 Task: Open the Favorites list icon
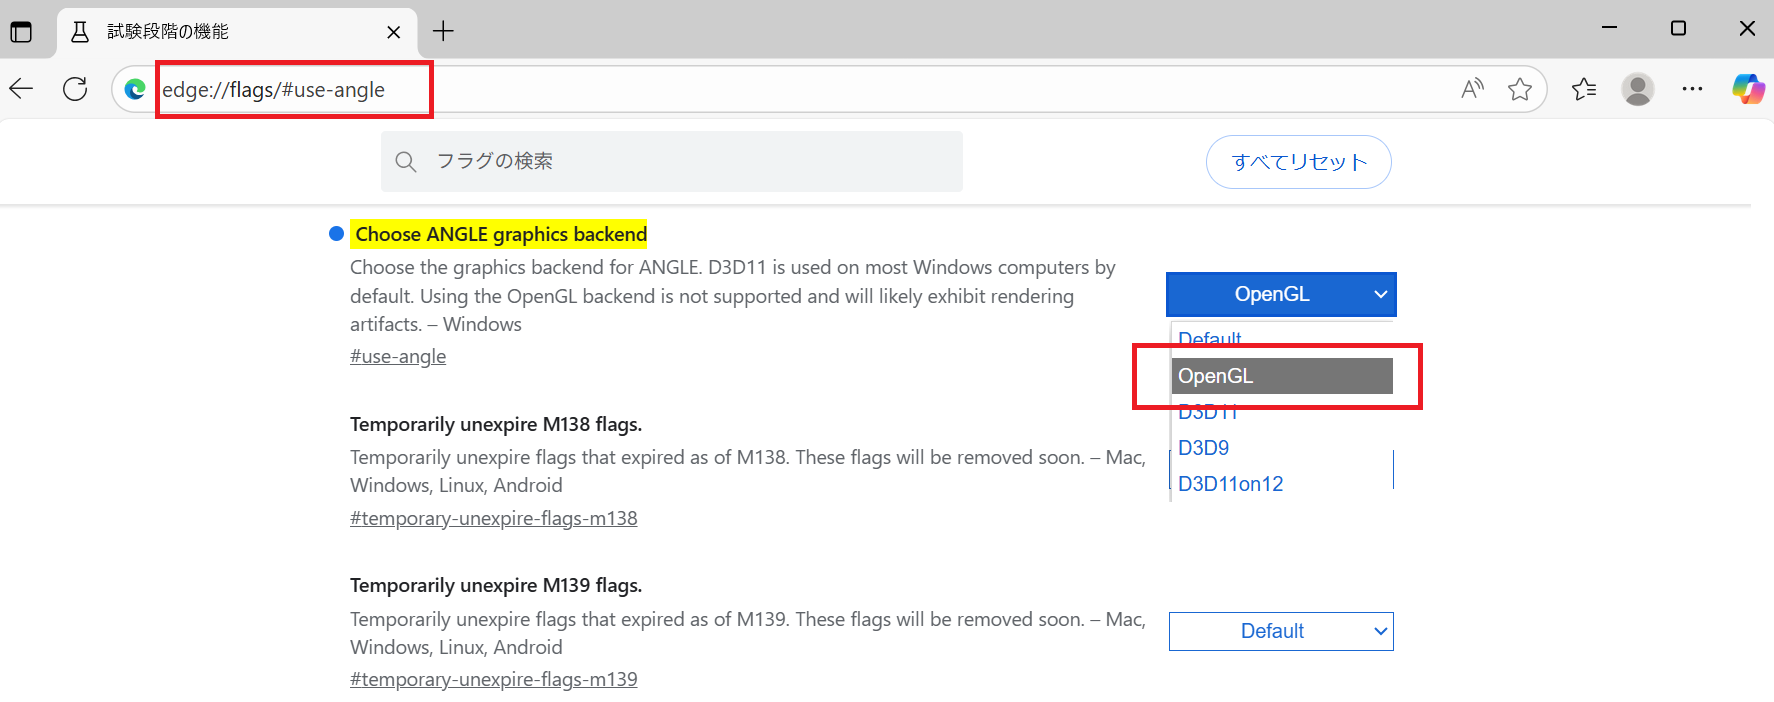(1584, 89)
